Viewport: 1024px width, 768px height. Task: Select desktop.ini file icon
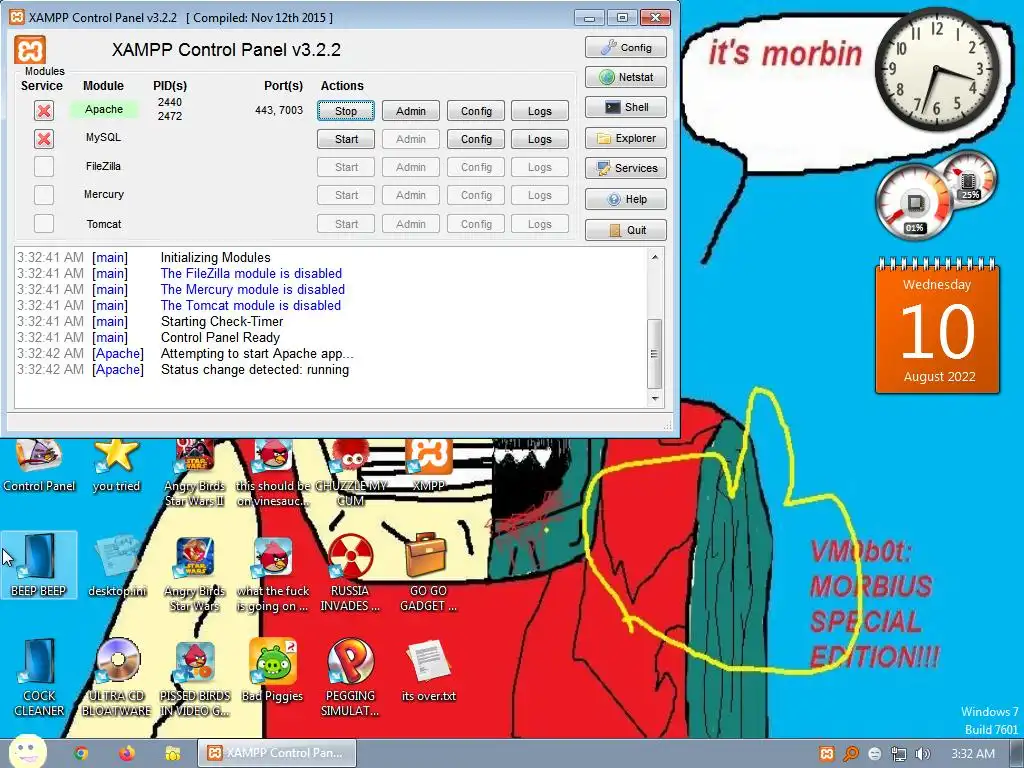(118, 566)
